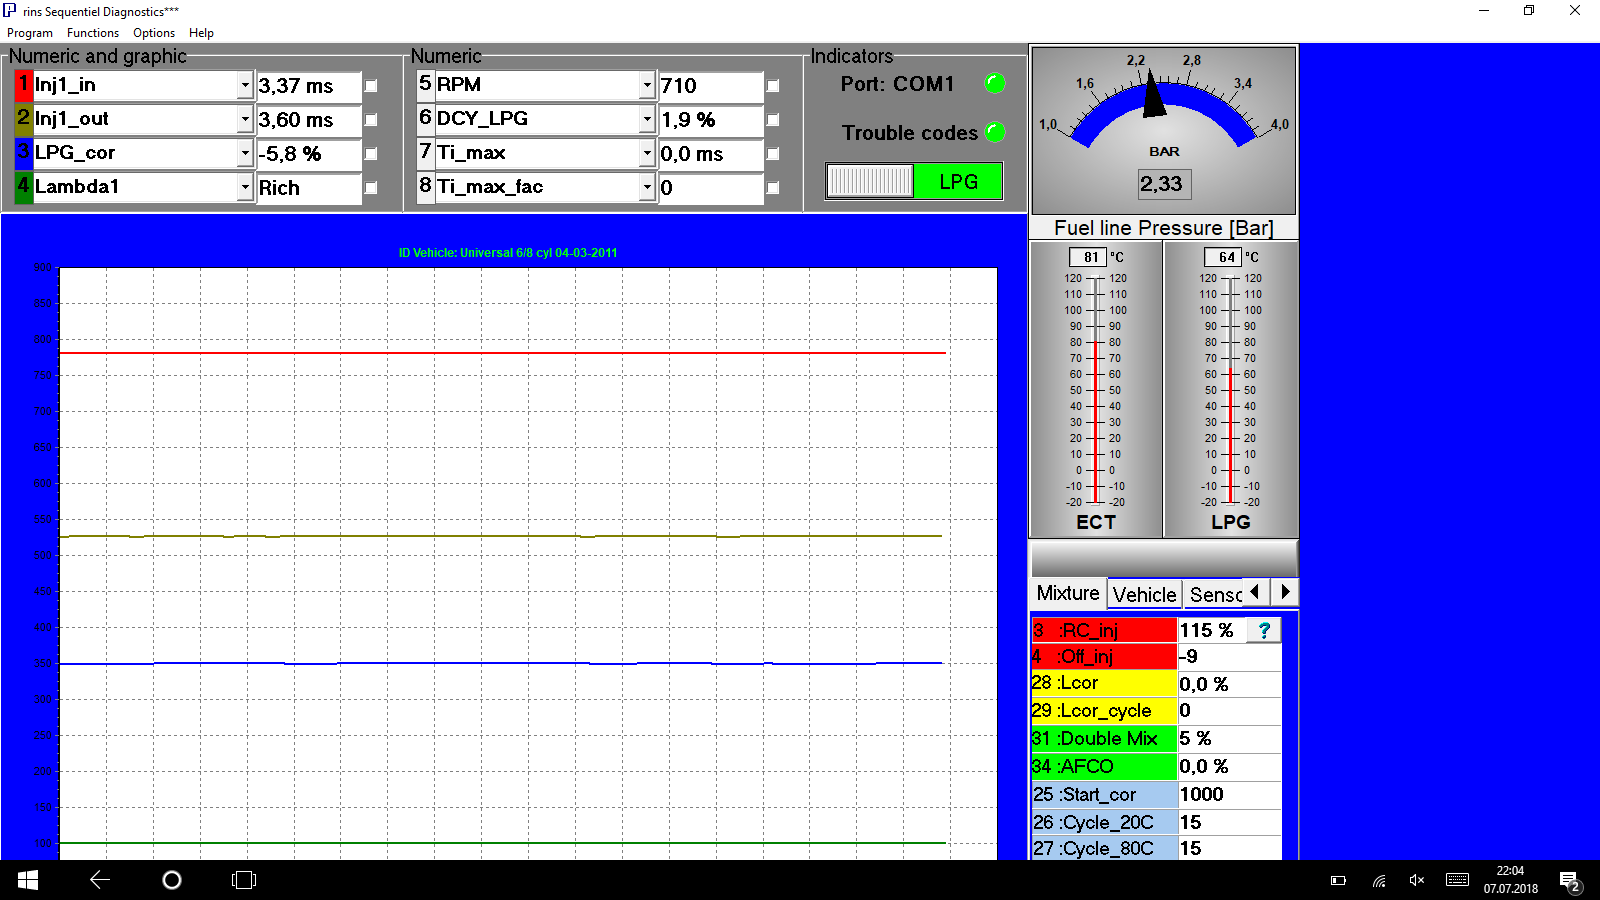Switch to the Vehicle tab
1600x900 pixels.
coord(1144,595)
